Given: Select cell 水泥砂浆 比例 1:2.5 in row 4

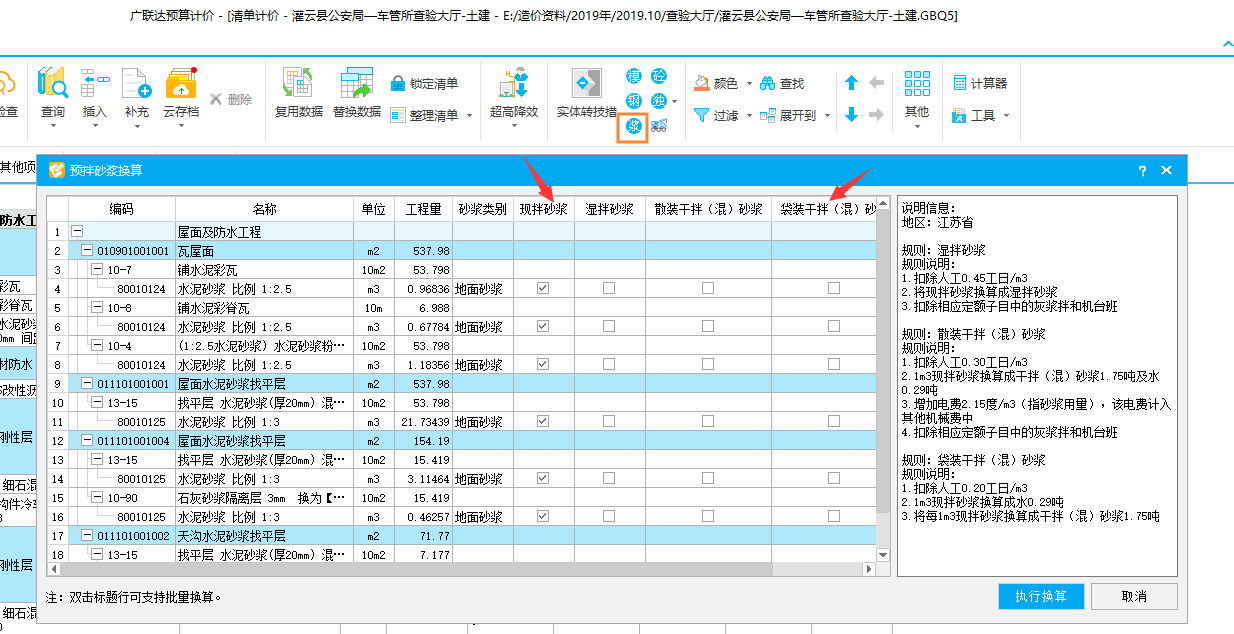Looking at the screenshot, I should pyautogui.click(x=264, y=288).
